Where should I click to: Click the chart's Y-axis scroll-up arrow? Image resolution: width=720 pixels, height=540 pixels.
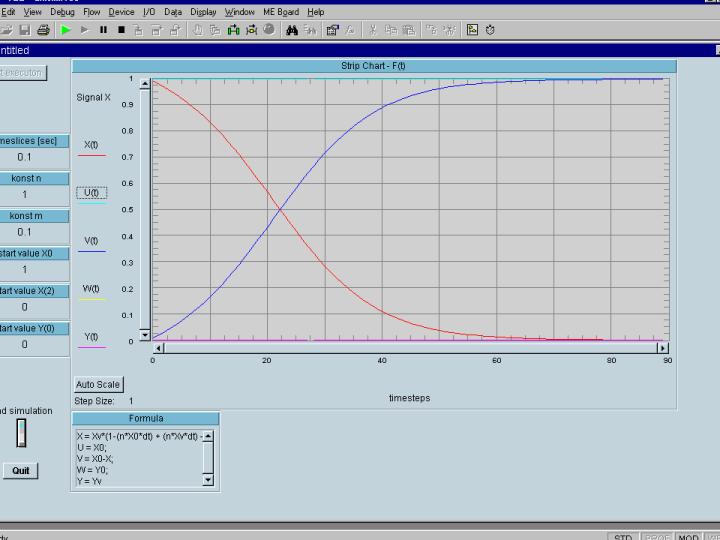[145, 85]
